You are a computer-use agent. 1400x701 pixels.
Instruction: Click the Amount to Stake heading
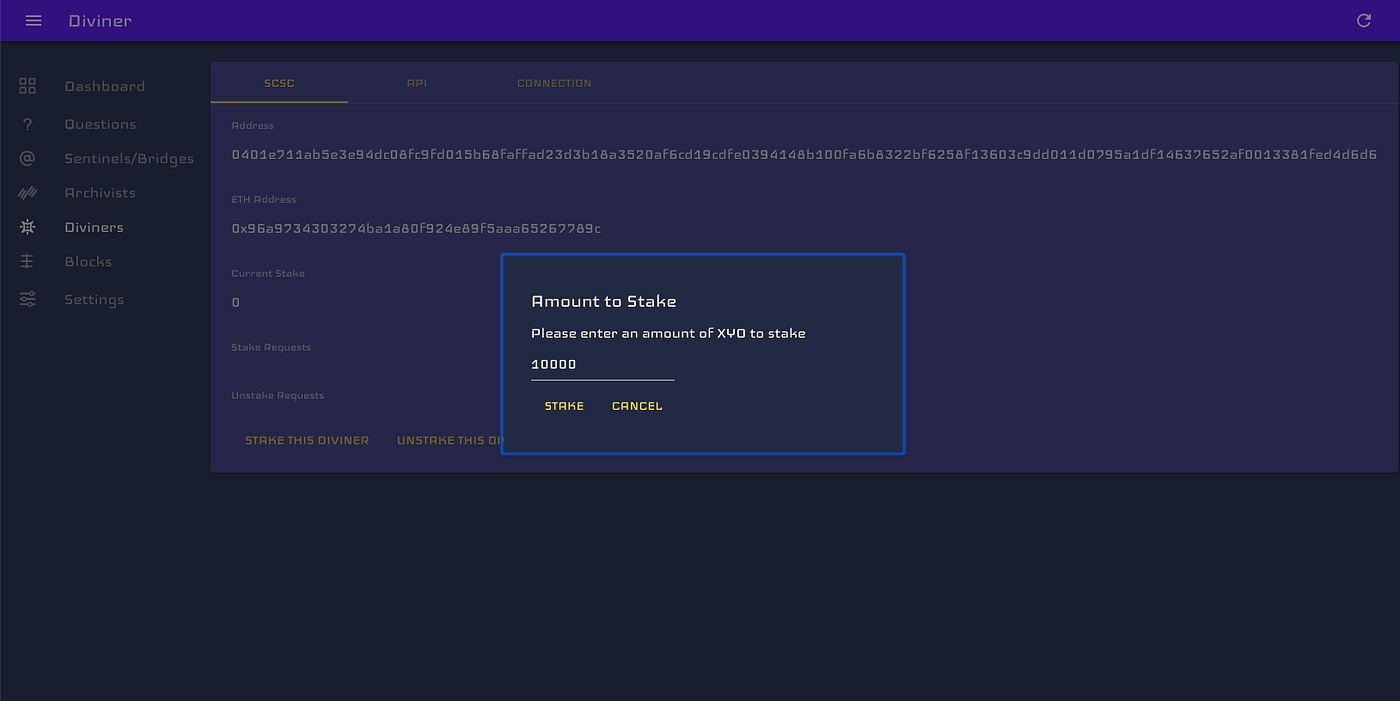(x=604, y=301)
